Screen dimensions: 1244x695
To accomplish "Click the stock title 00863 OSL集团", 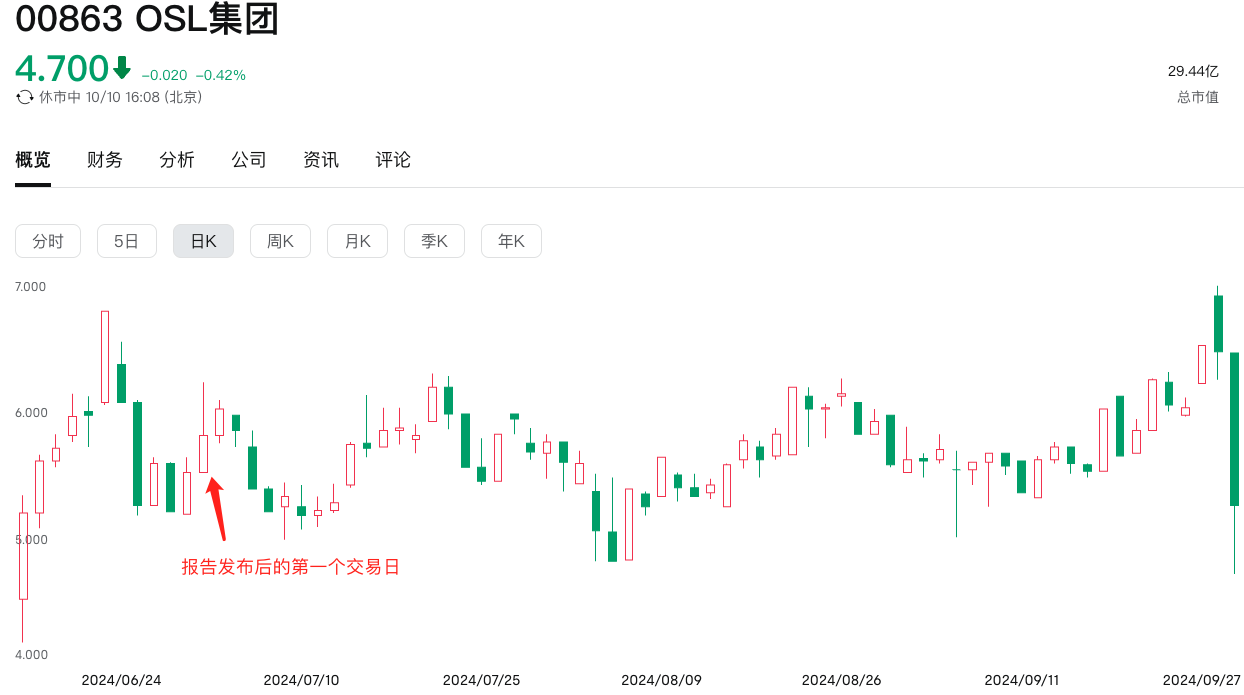I will pyautogui.click(x=147, y=19).
